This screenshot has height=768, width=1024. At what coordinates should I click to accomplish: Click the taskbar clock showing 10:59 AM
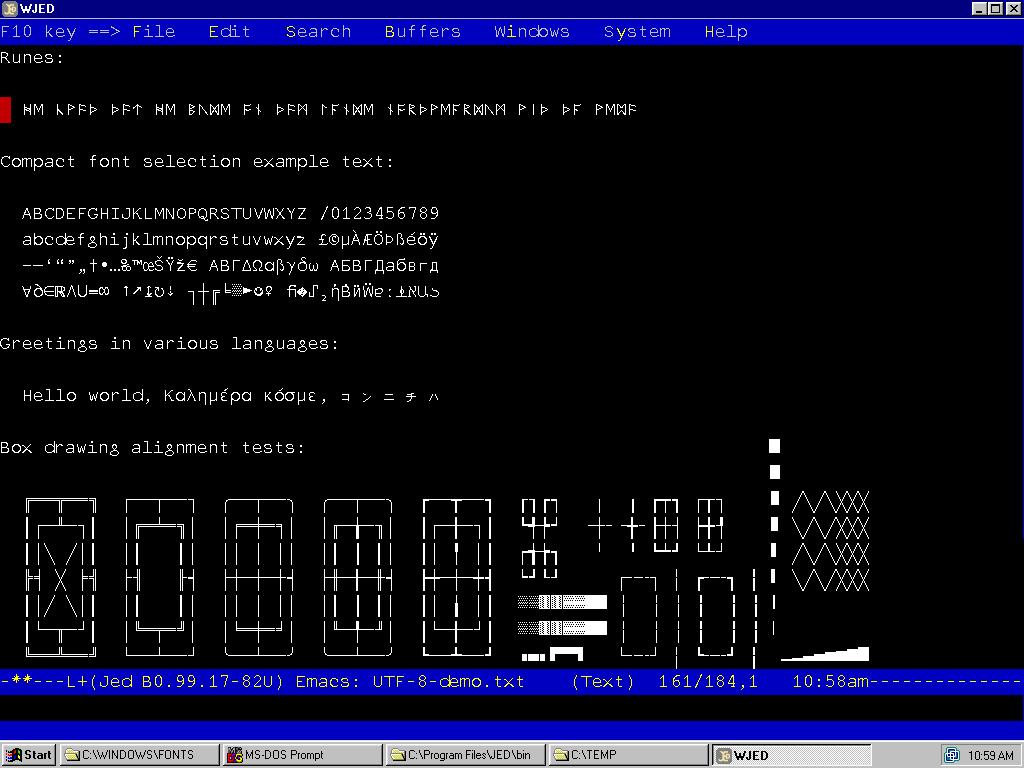[x=990, y=756]
